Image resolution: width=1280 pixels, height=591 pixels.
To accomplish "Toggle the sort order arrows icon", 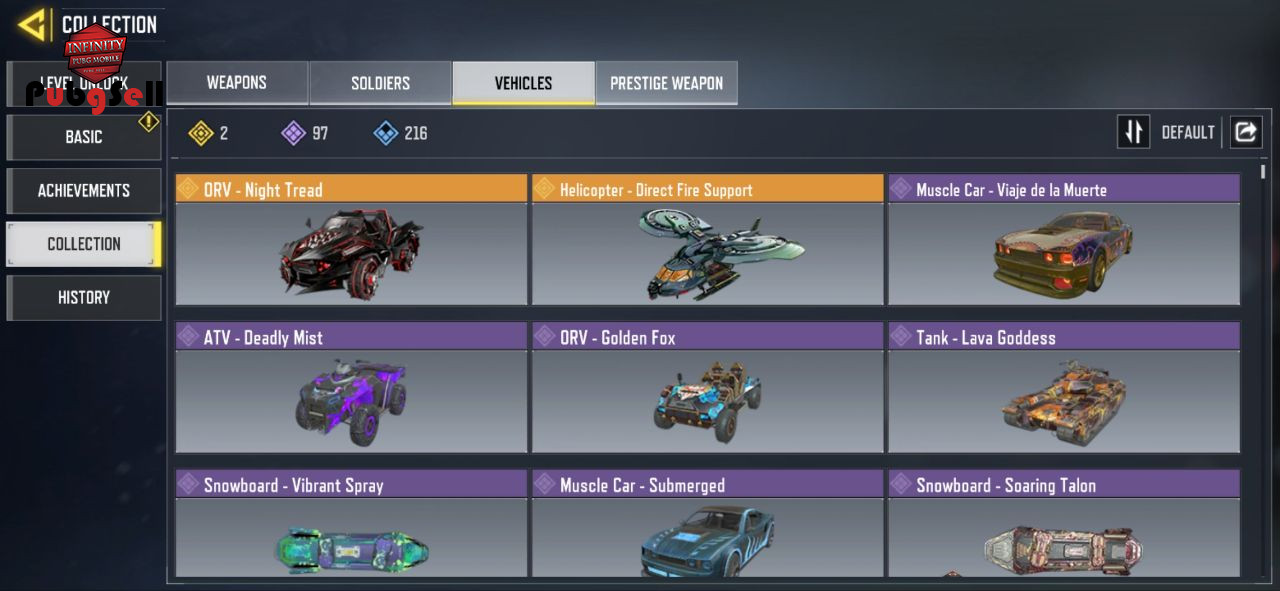I will pyautogui.click(x=1134, y=132).
